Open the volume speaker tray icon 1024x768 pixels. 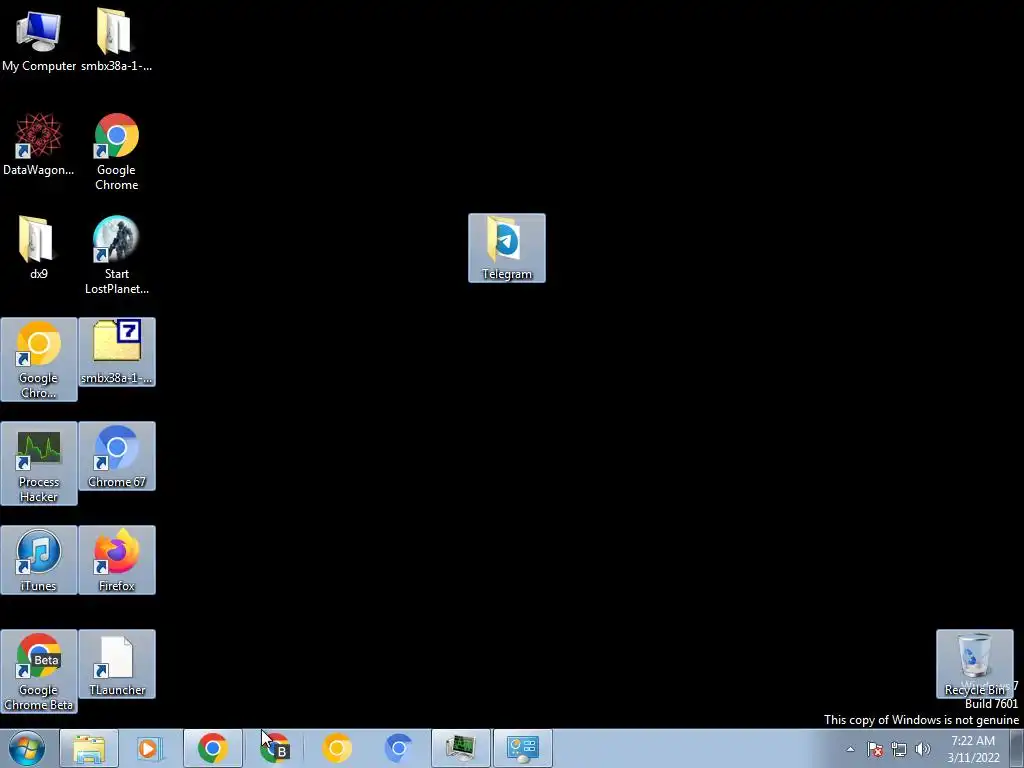coord(922,749)
